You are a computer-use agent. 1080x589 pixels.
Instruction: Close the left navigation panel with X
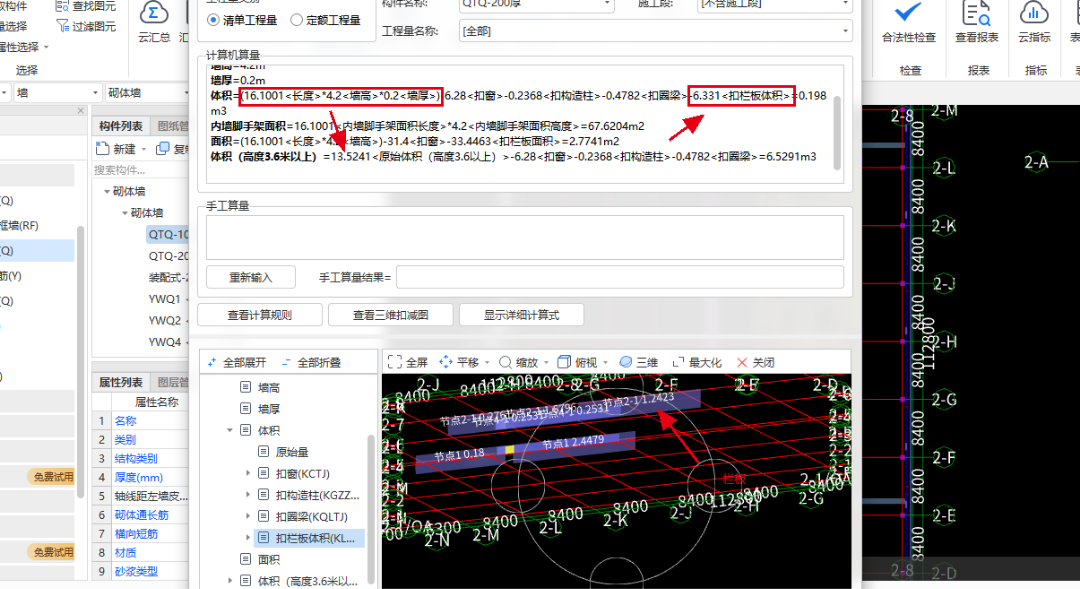[x=81, y=110]
